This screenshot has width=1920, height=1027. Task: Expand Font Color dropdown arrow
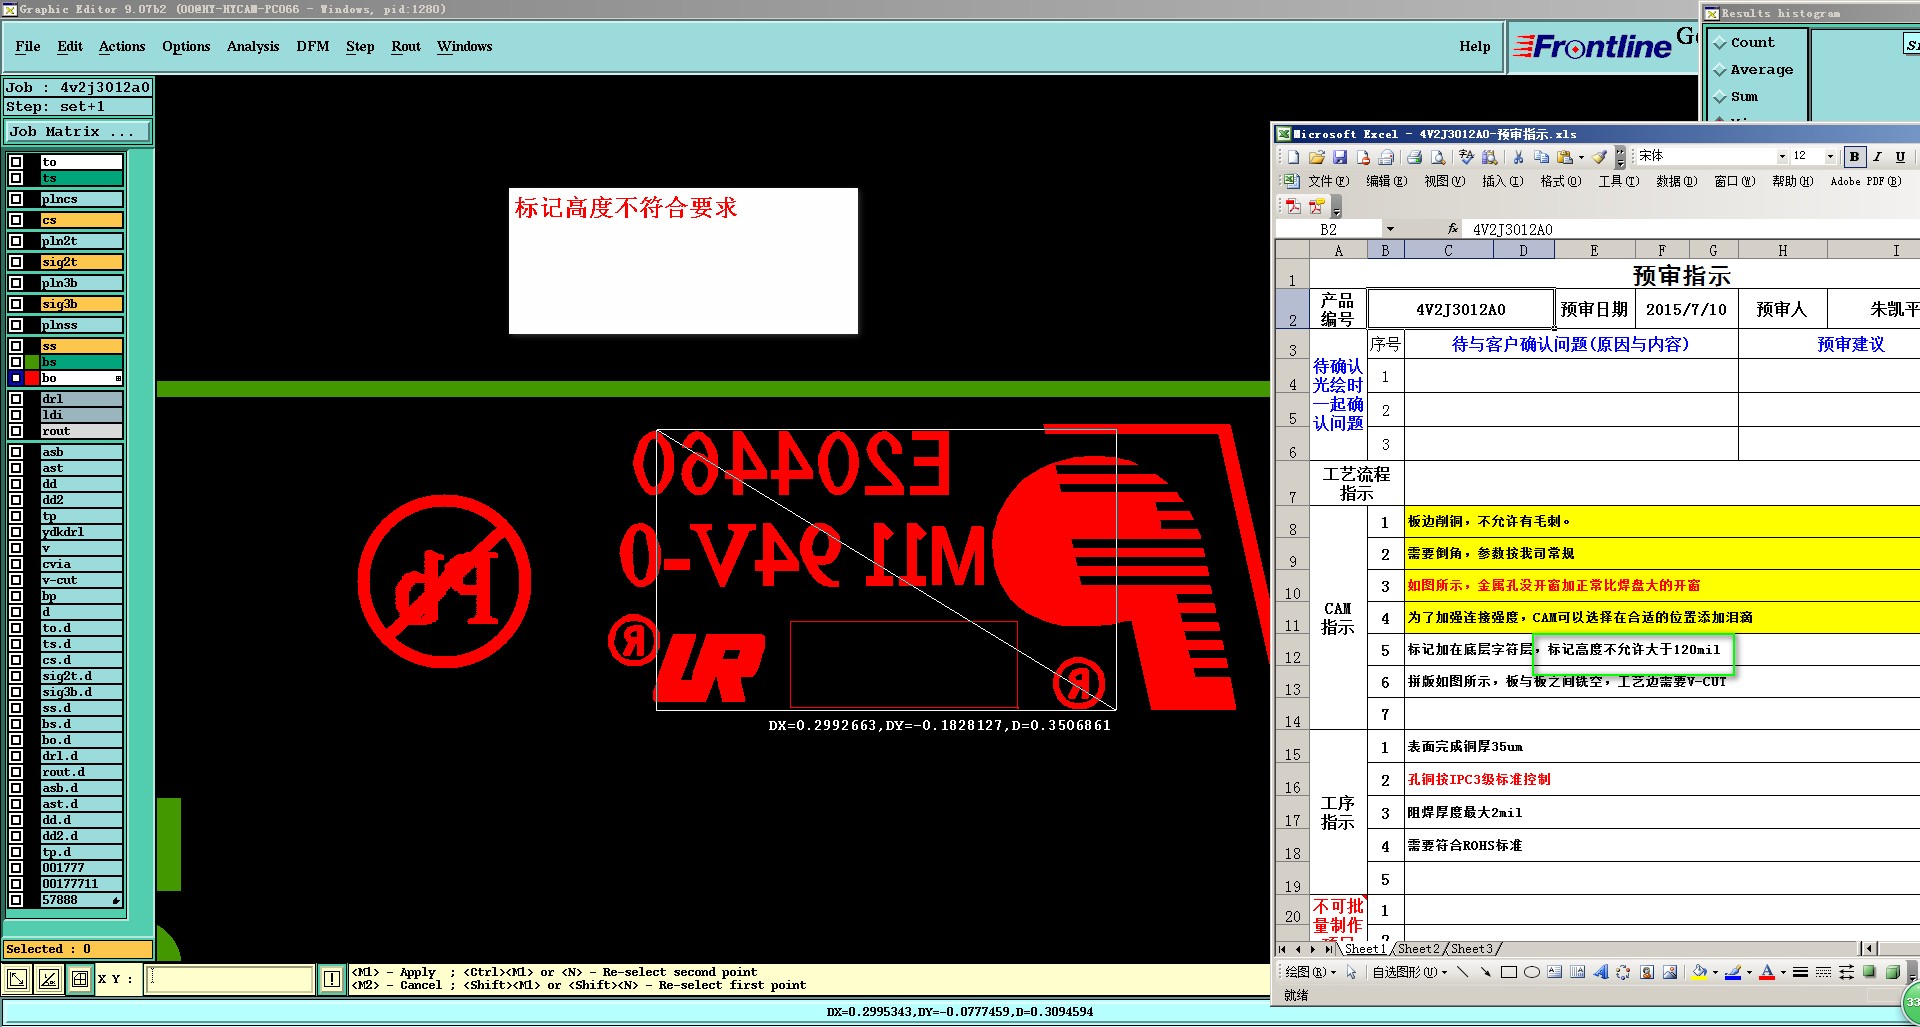(x=1783, y=972)
